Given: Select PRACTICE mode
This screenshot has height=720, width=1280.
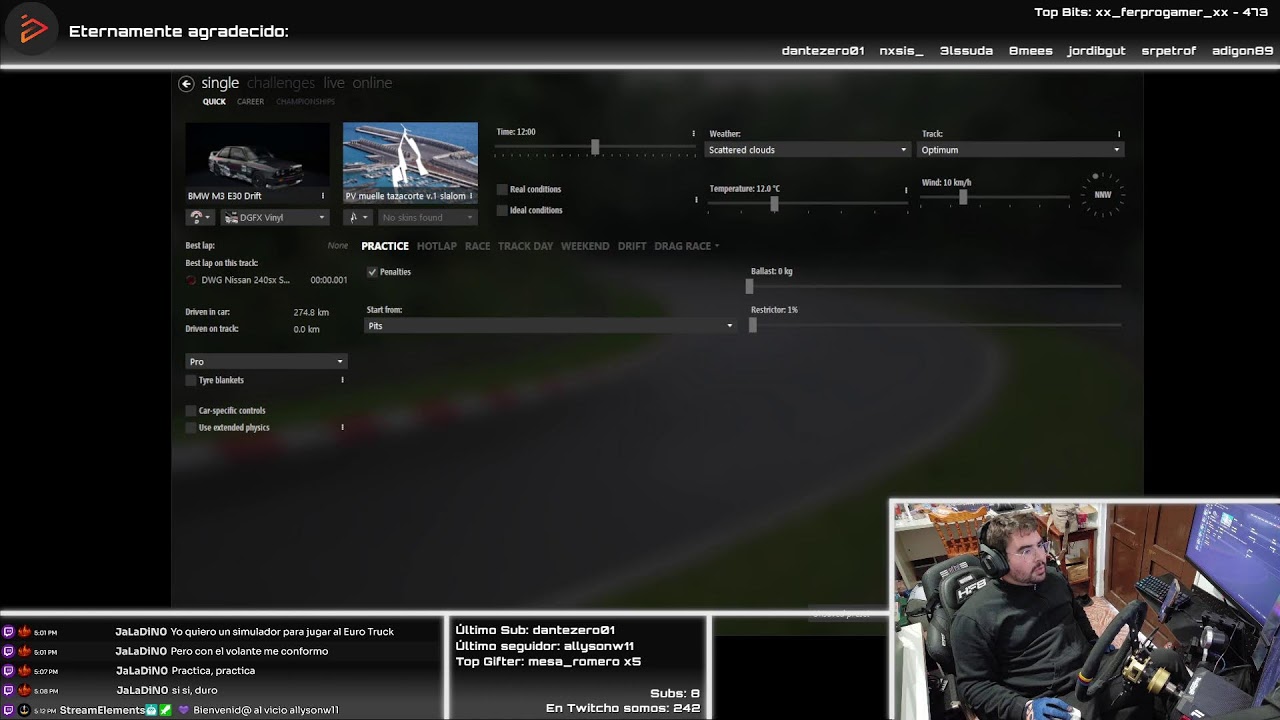Looking at the screenshot, I should 385,246.
